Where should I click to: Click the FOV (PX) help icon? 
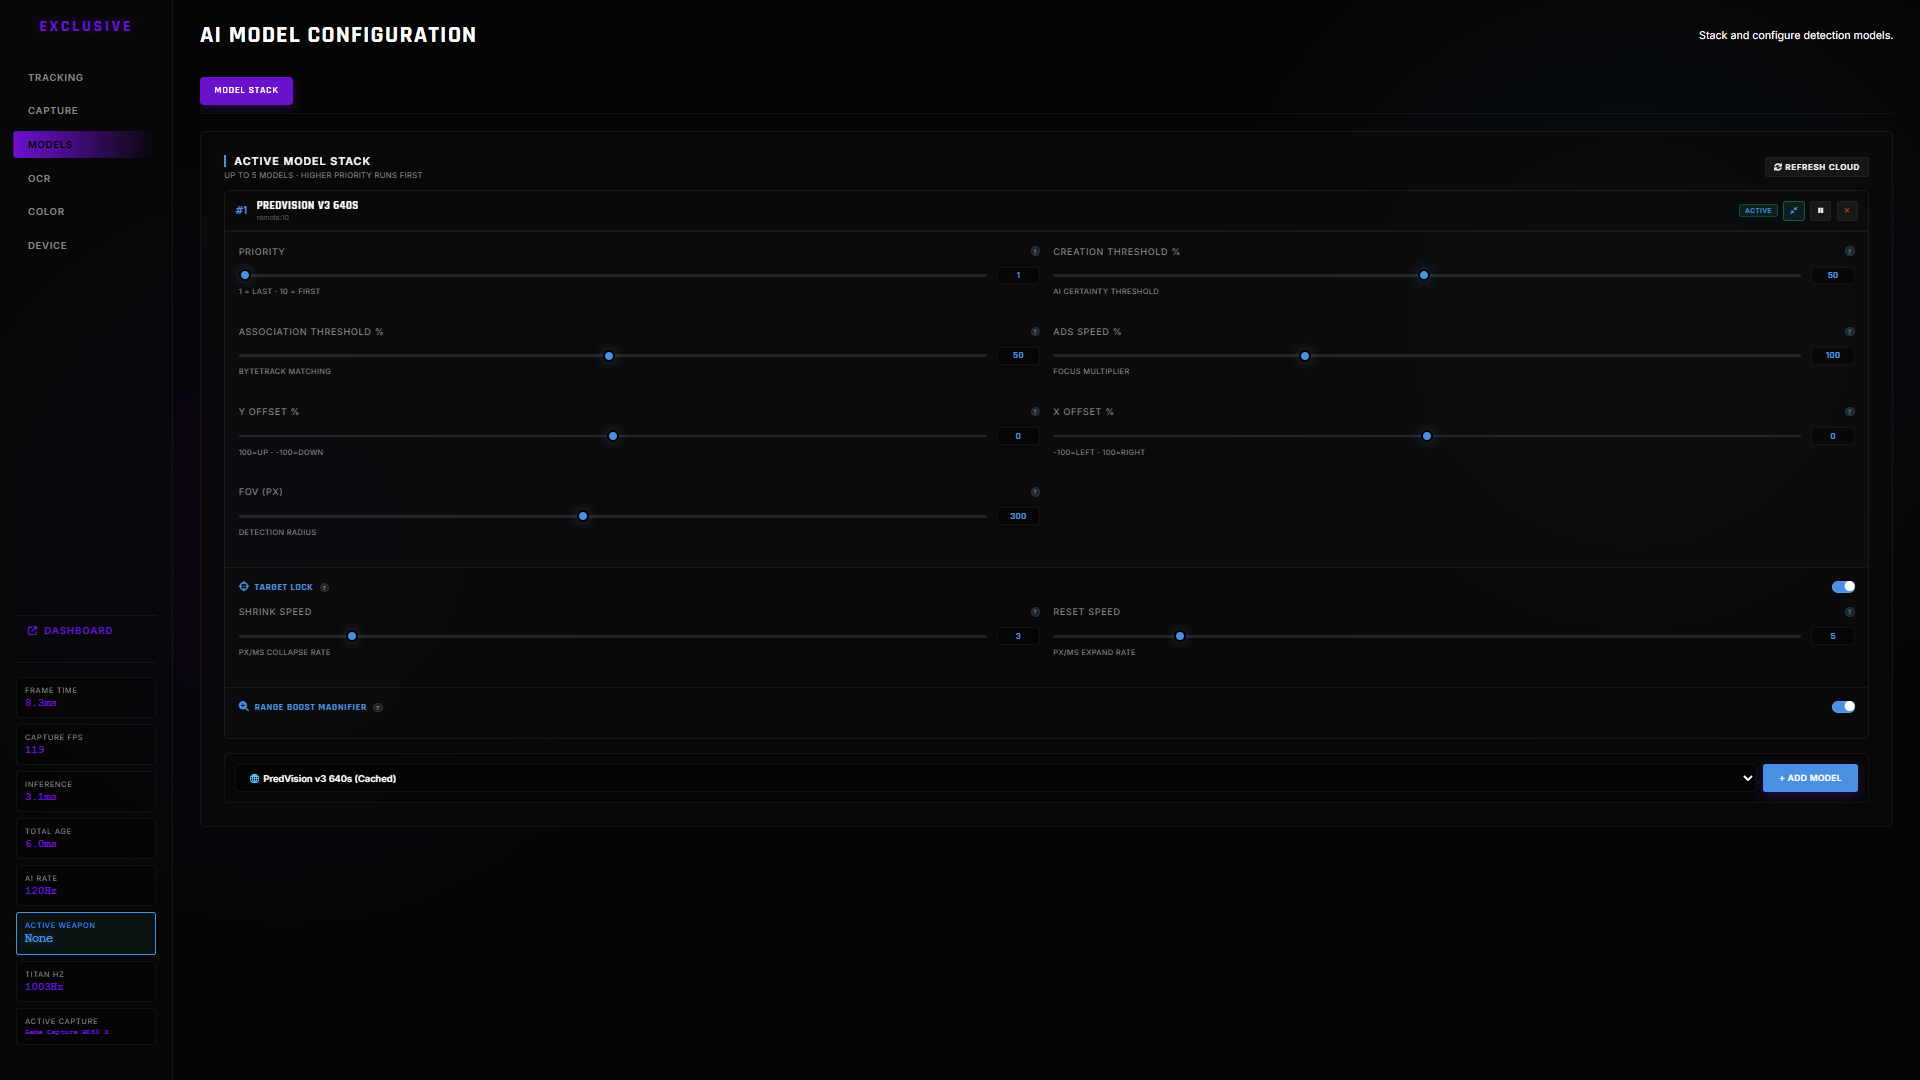[1035, 492]
